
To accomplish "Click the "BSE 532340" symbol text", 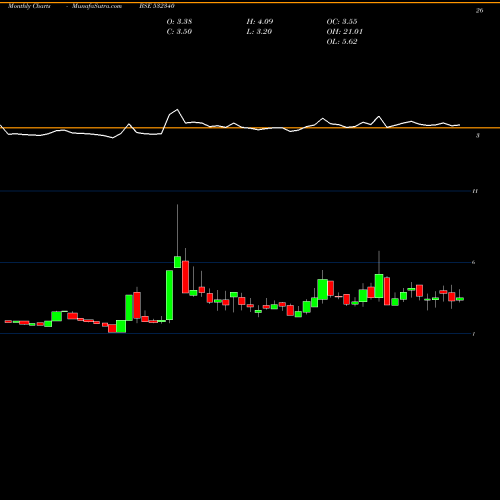I will (x=157, y=6).
